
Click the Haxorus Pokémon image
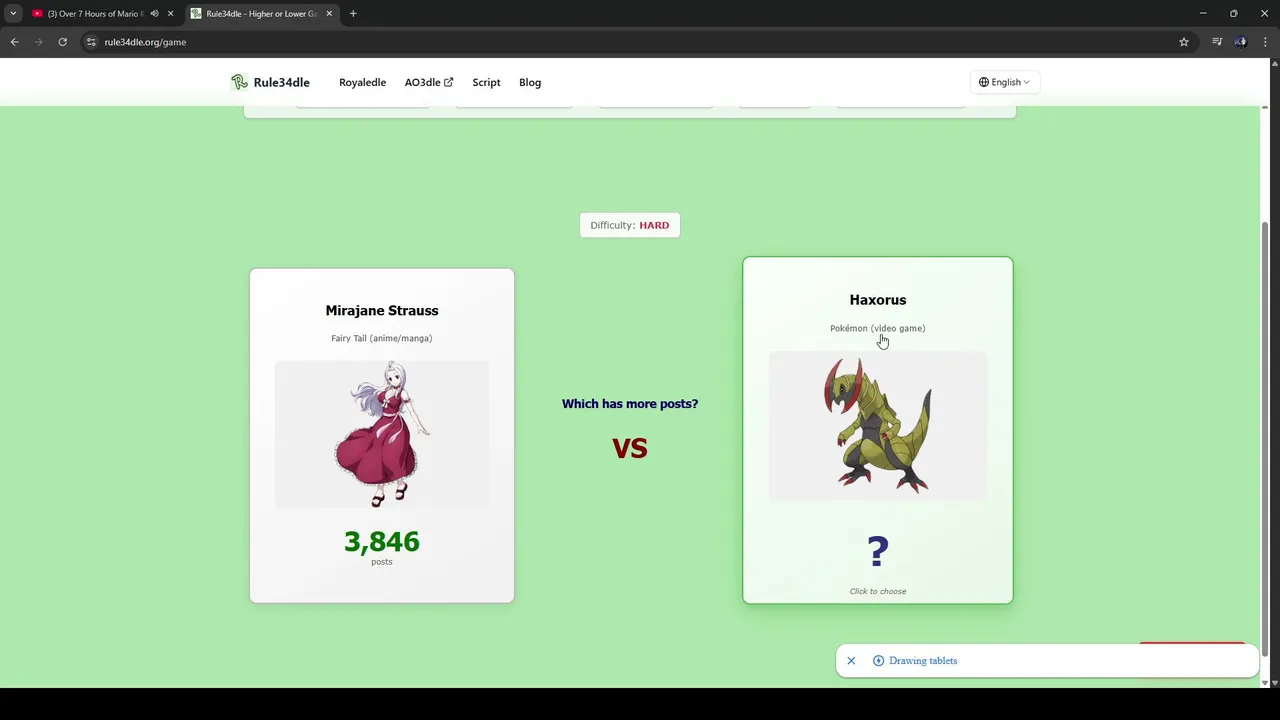pos(877,425)
